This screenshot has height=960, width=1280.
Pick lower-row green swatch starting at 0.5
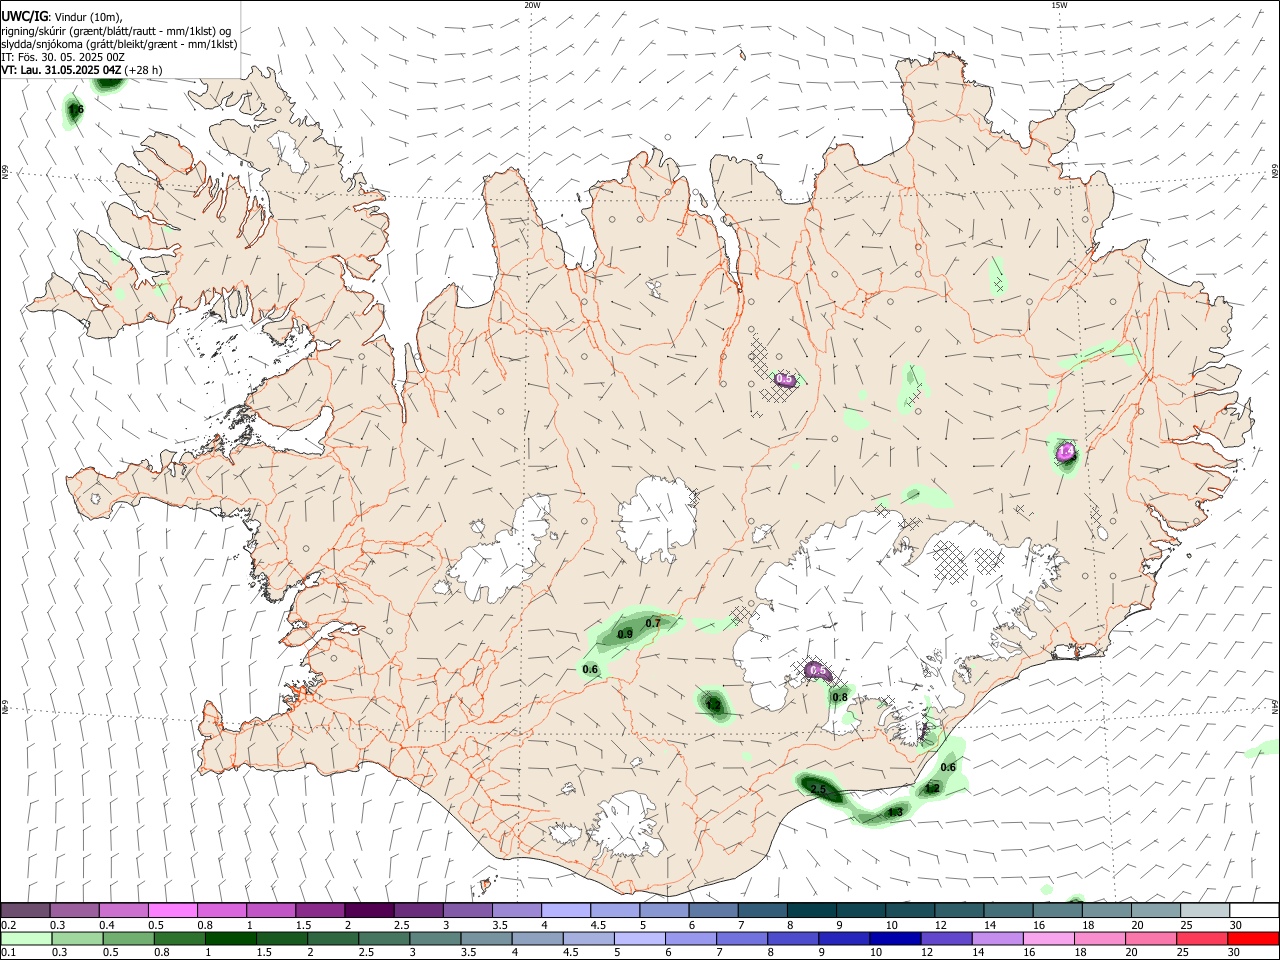129,938
